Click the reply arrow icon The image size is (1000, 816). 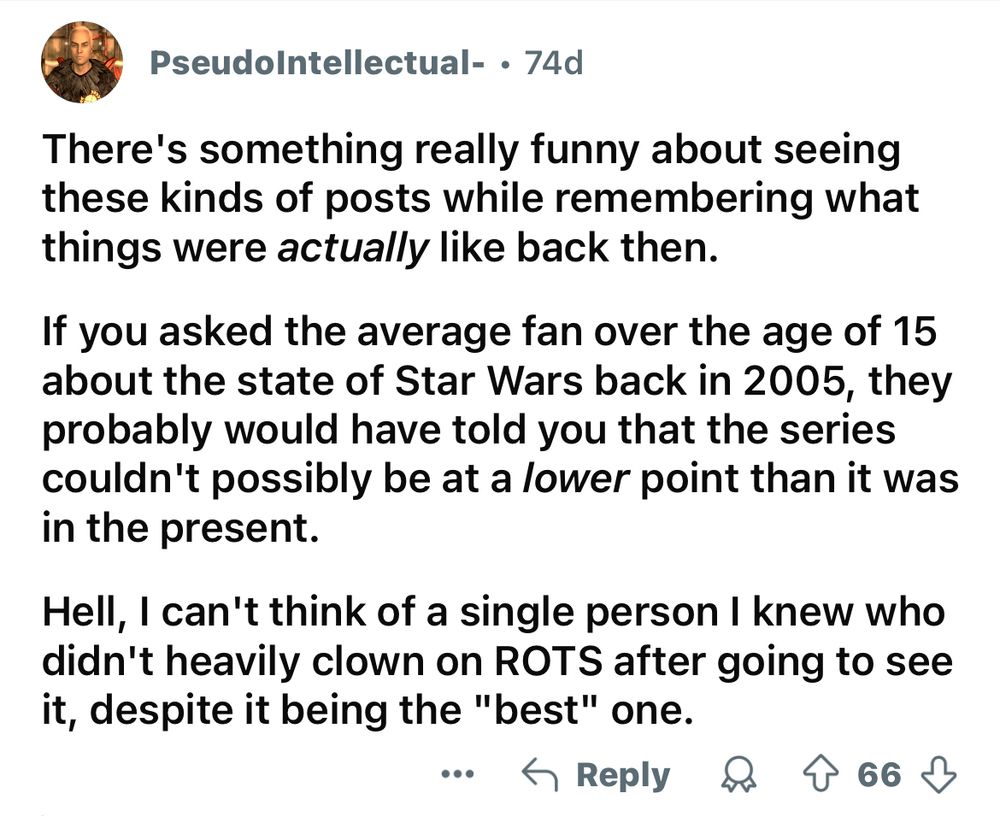click(543, 774)
